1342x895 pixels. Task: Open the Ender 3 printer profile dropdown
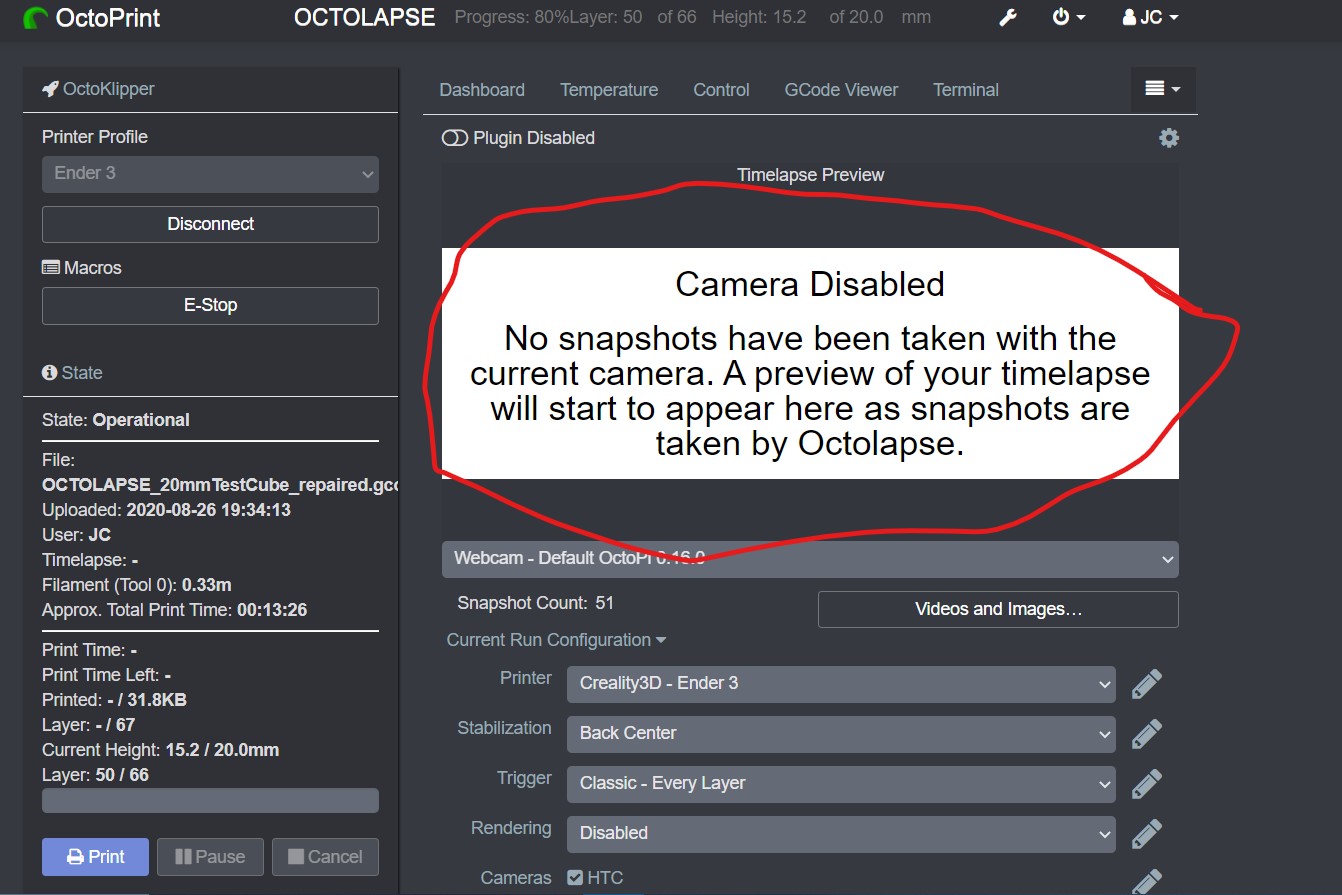point(209,174)
